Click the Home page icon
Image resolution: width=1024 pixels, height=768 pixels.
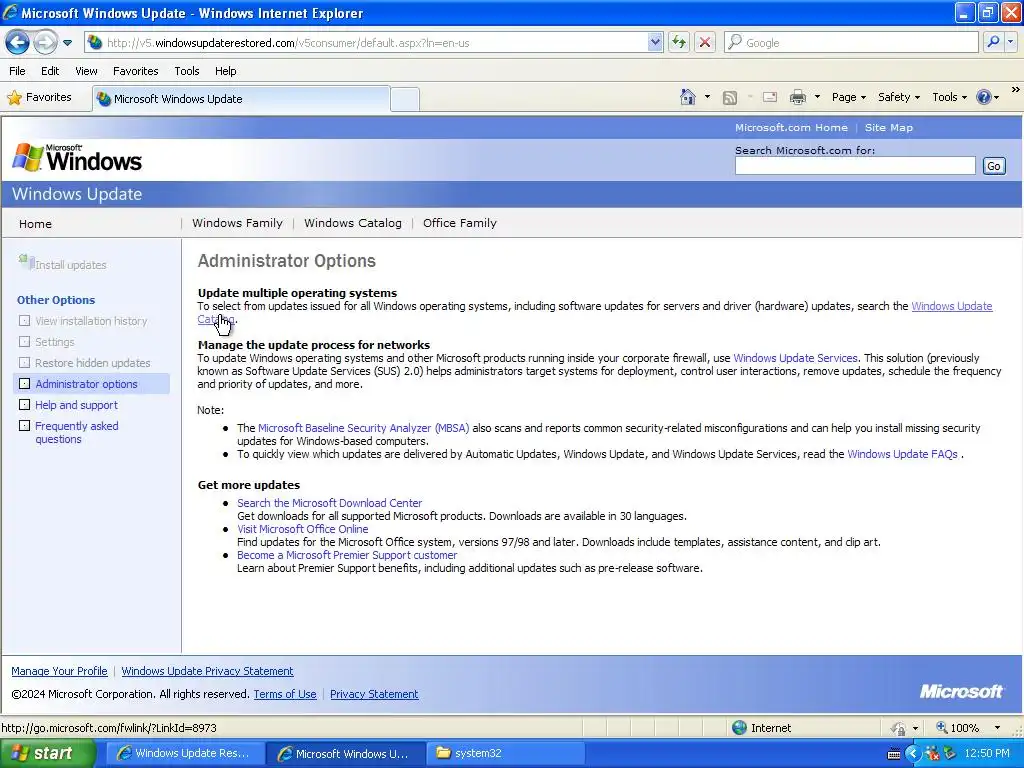[688, 97]
